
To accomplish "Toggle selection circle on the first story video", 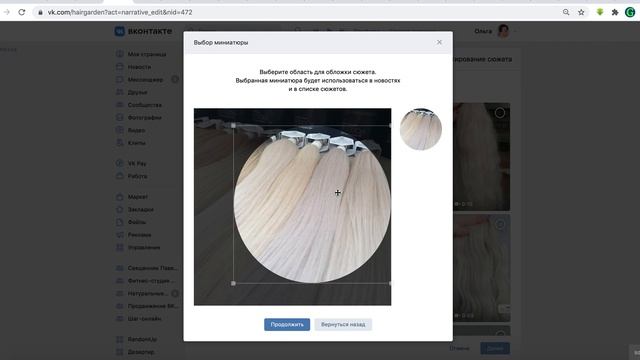I will [500, 113].
